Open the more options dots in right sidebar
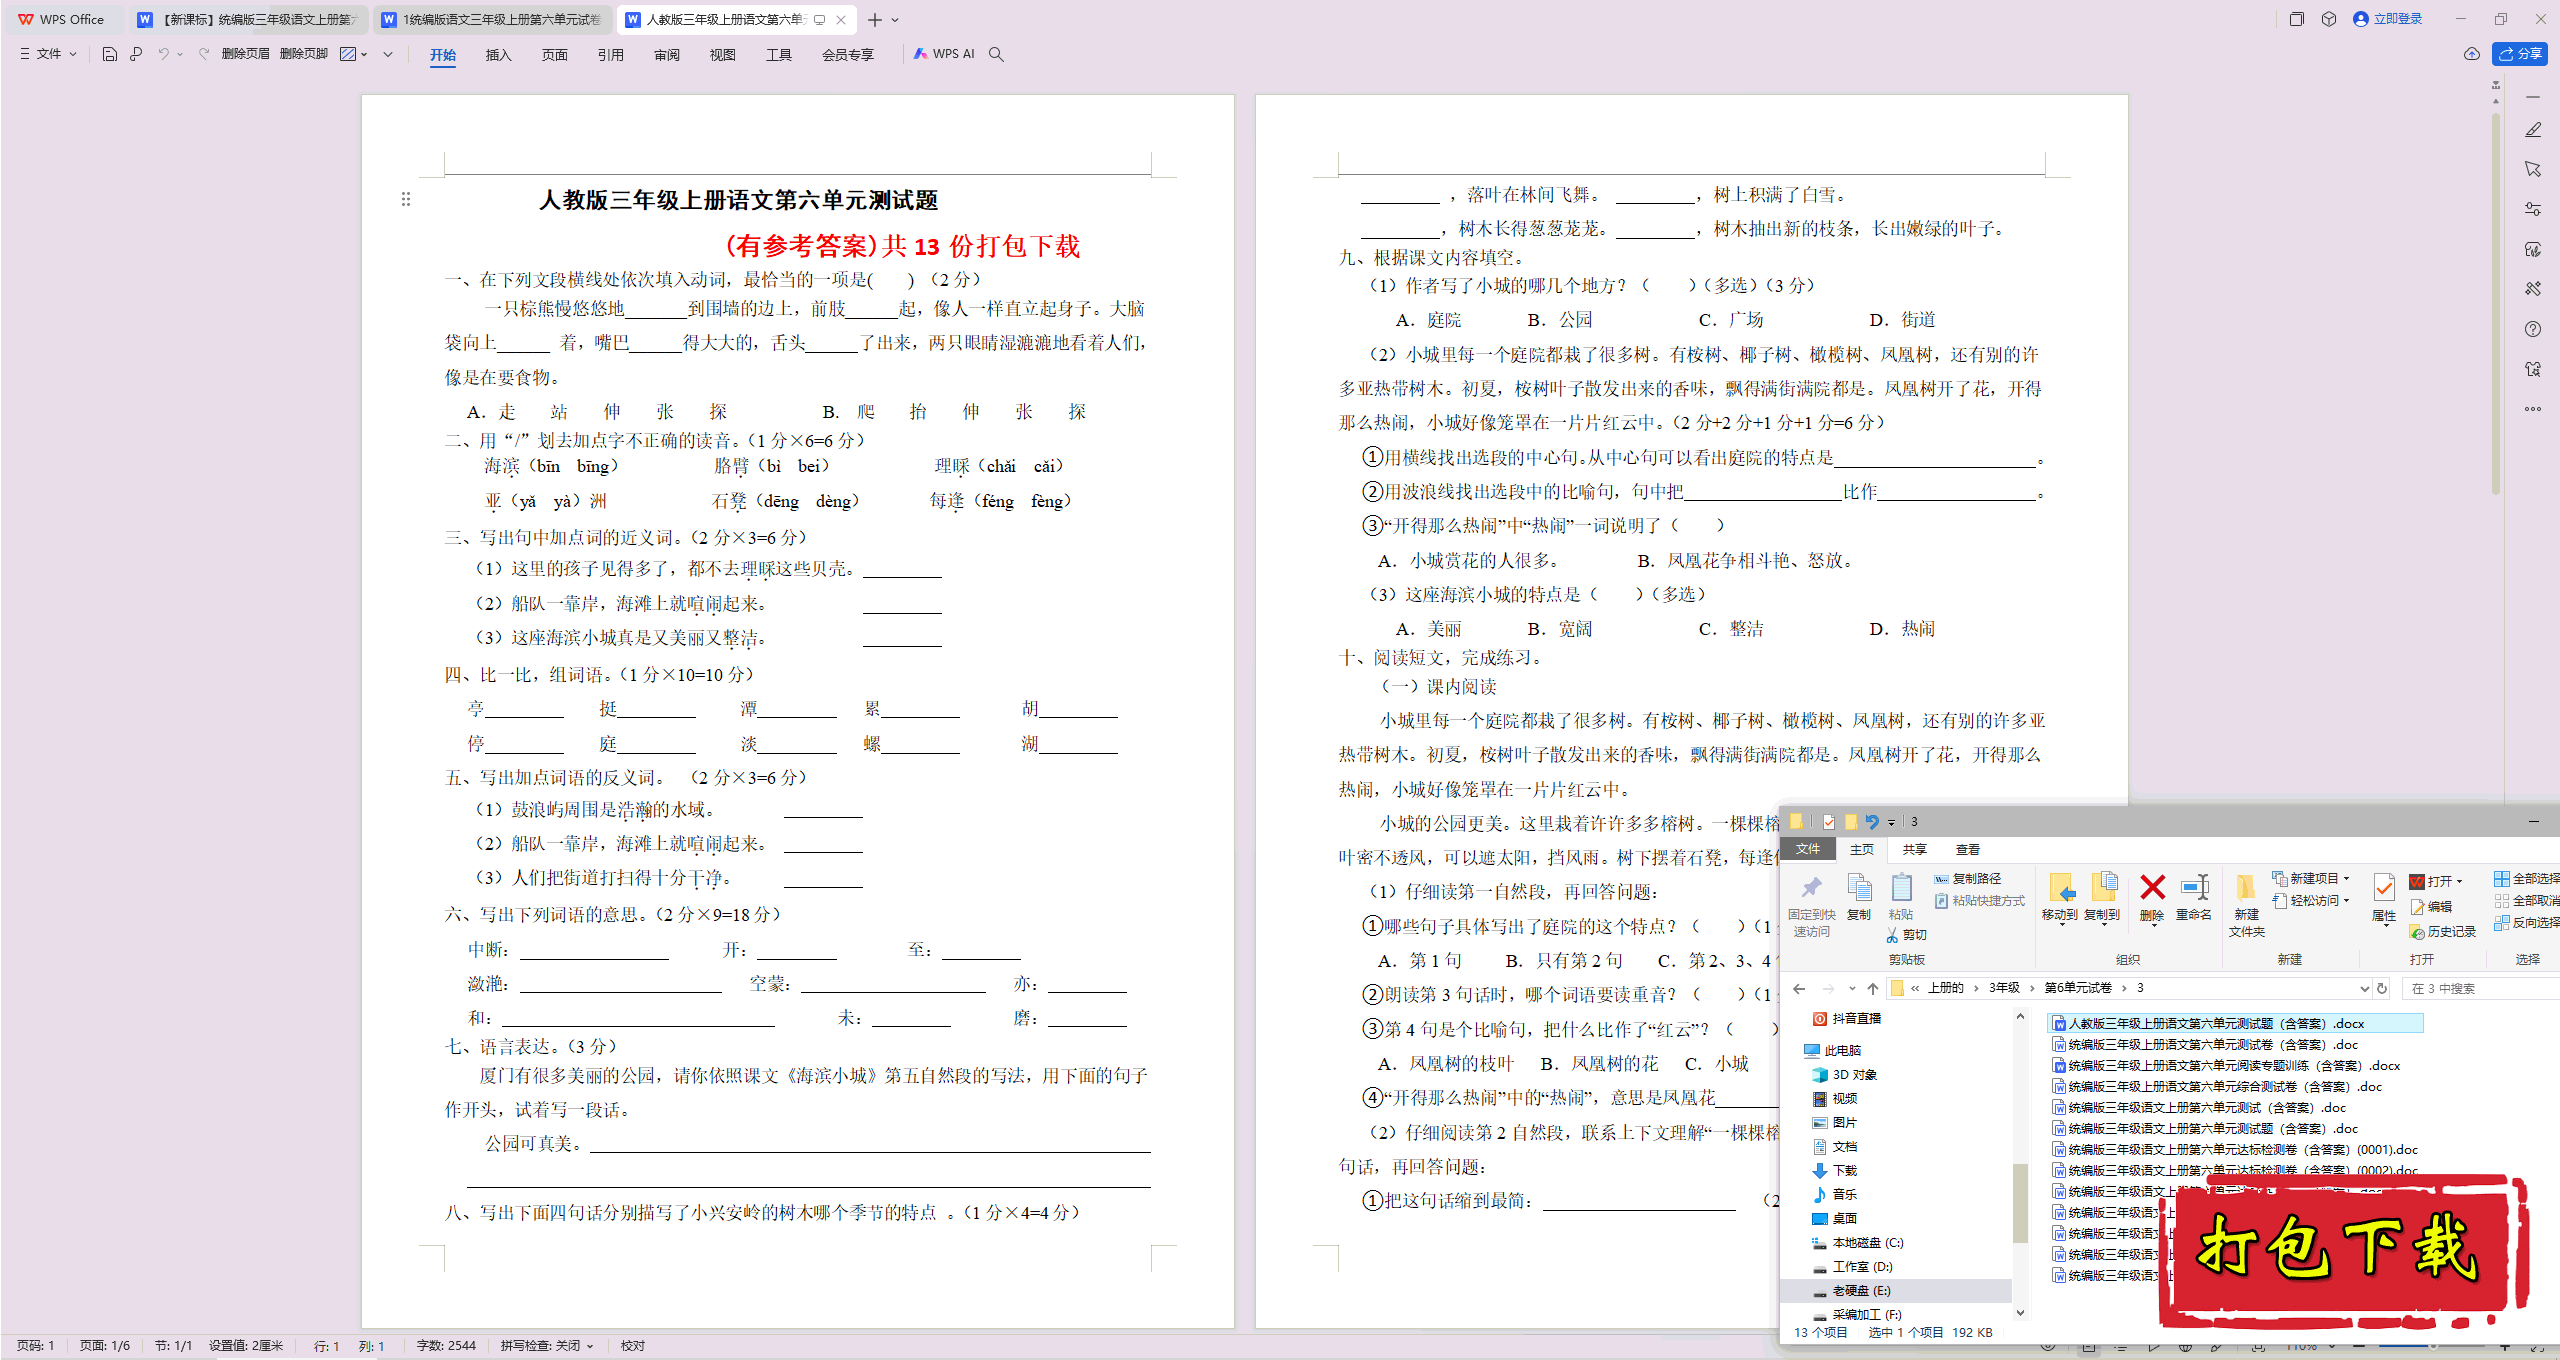Viewport: 2560px width, 1360px height. tap(2532, 409)
